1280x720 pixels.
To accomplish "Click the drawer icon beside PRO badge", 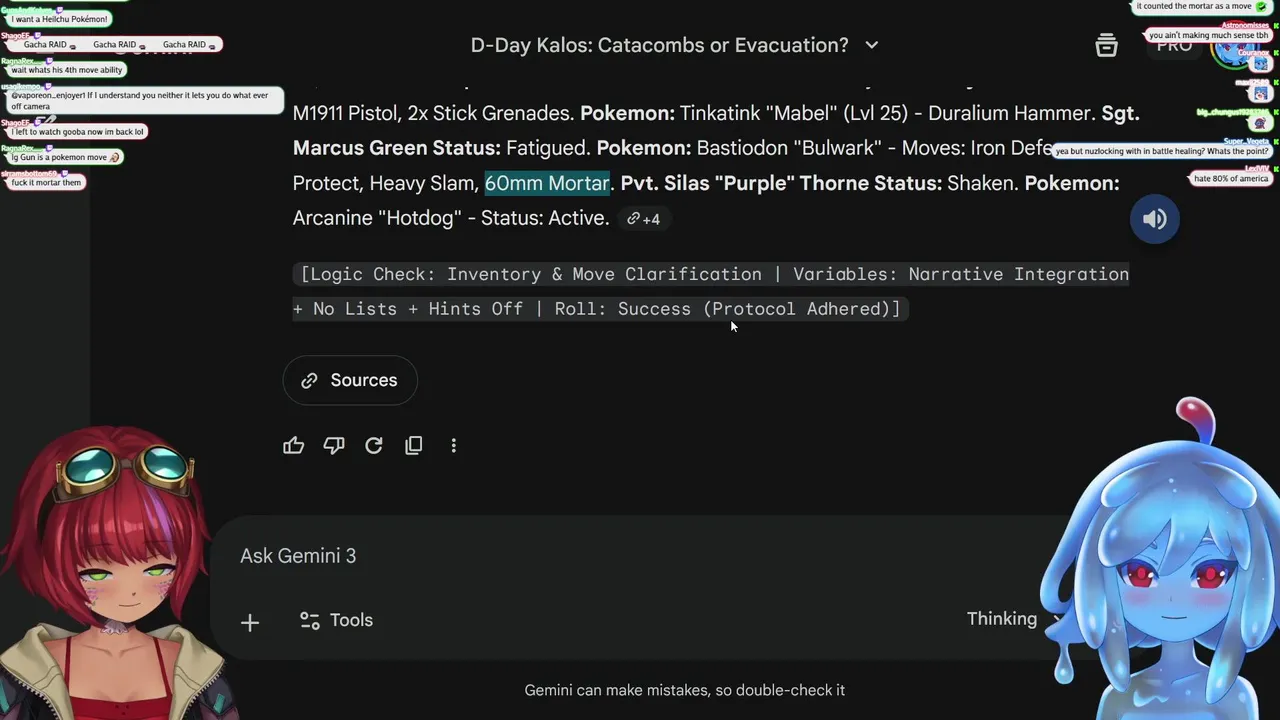I will (x=1106, y=45).
